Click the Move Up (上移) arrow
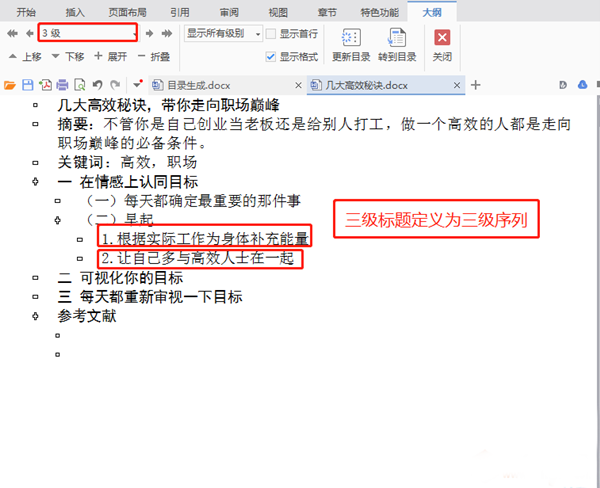Viewport: 600px width, 488px height. [x=12, y=57]
